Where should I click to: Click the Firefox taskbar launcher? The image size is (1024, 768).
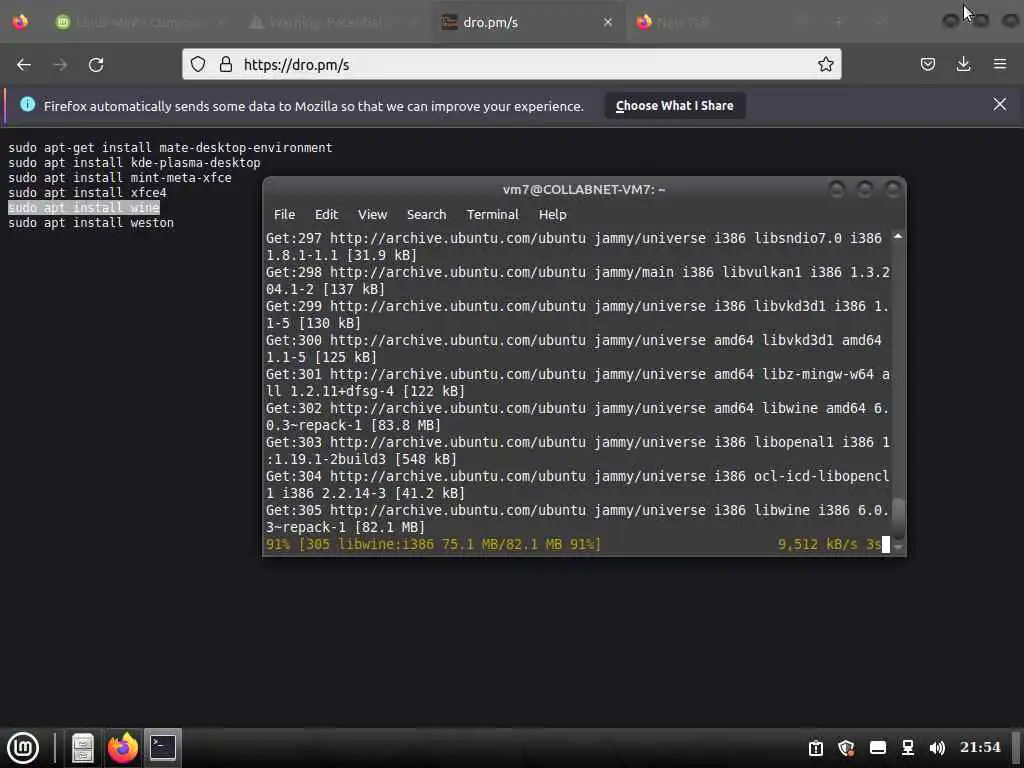point(123,748)
